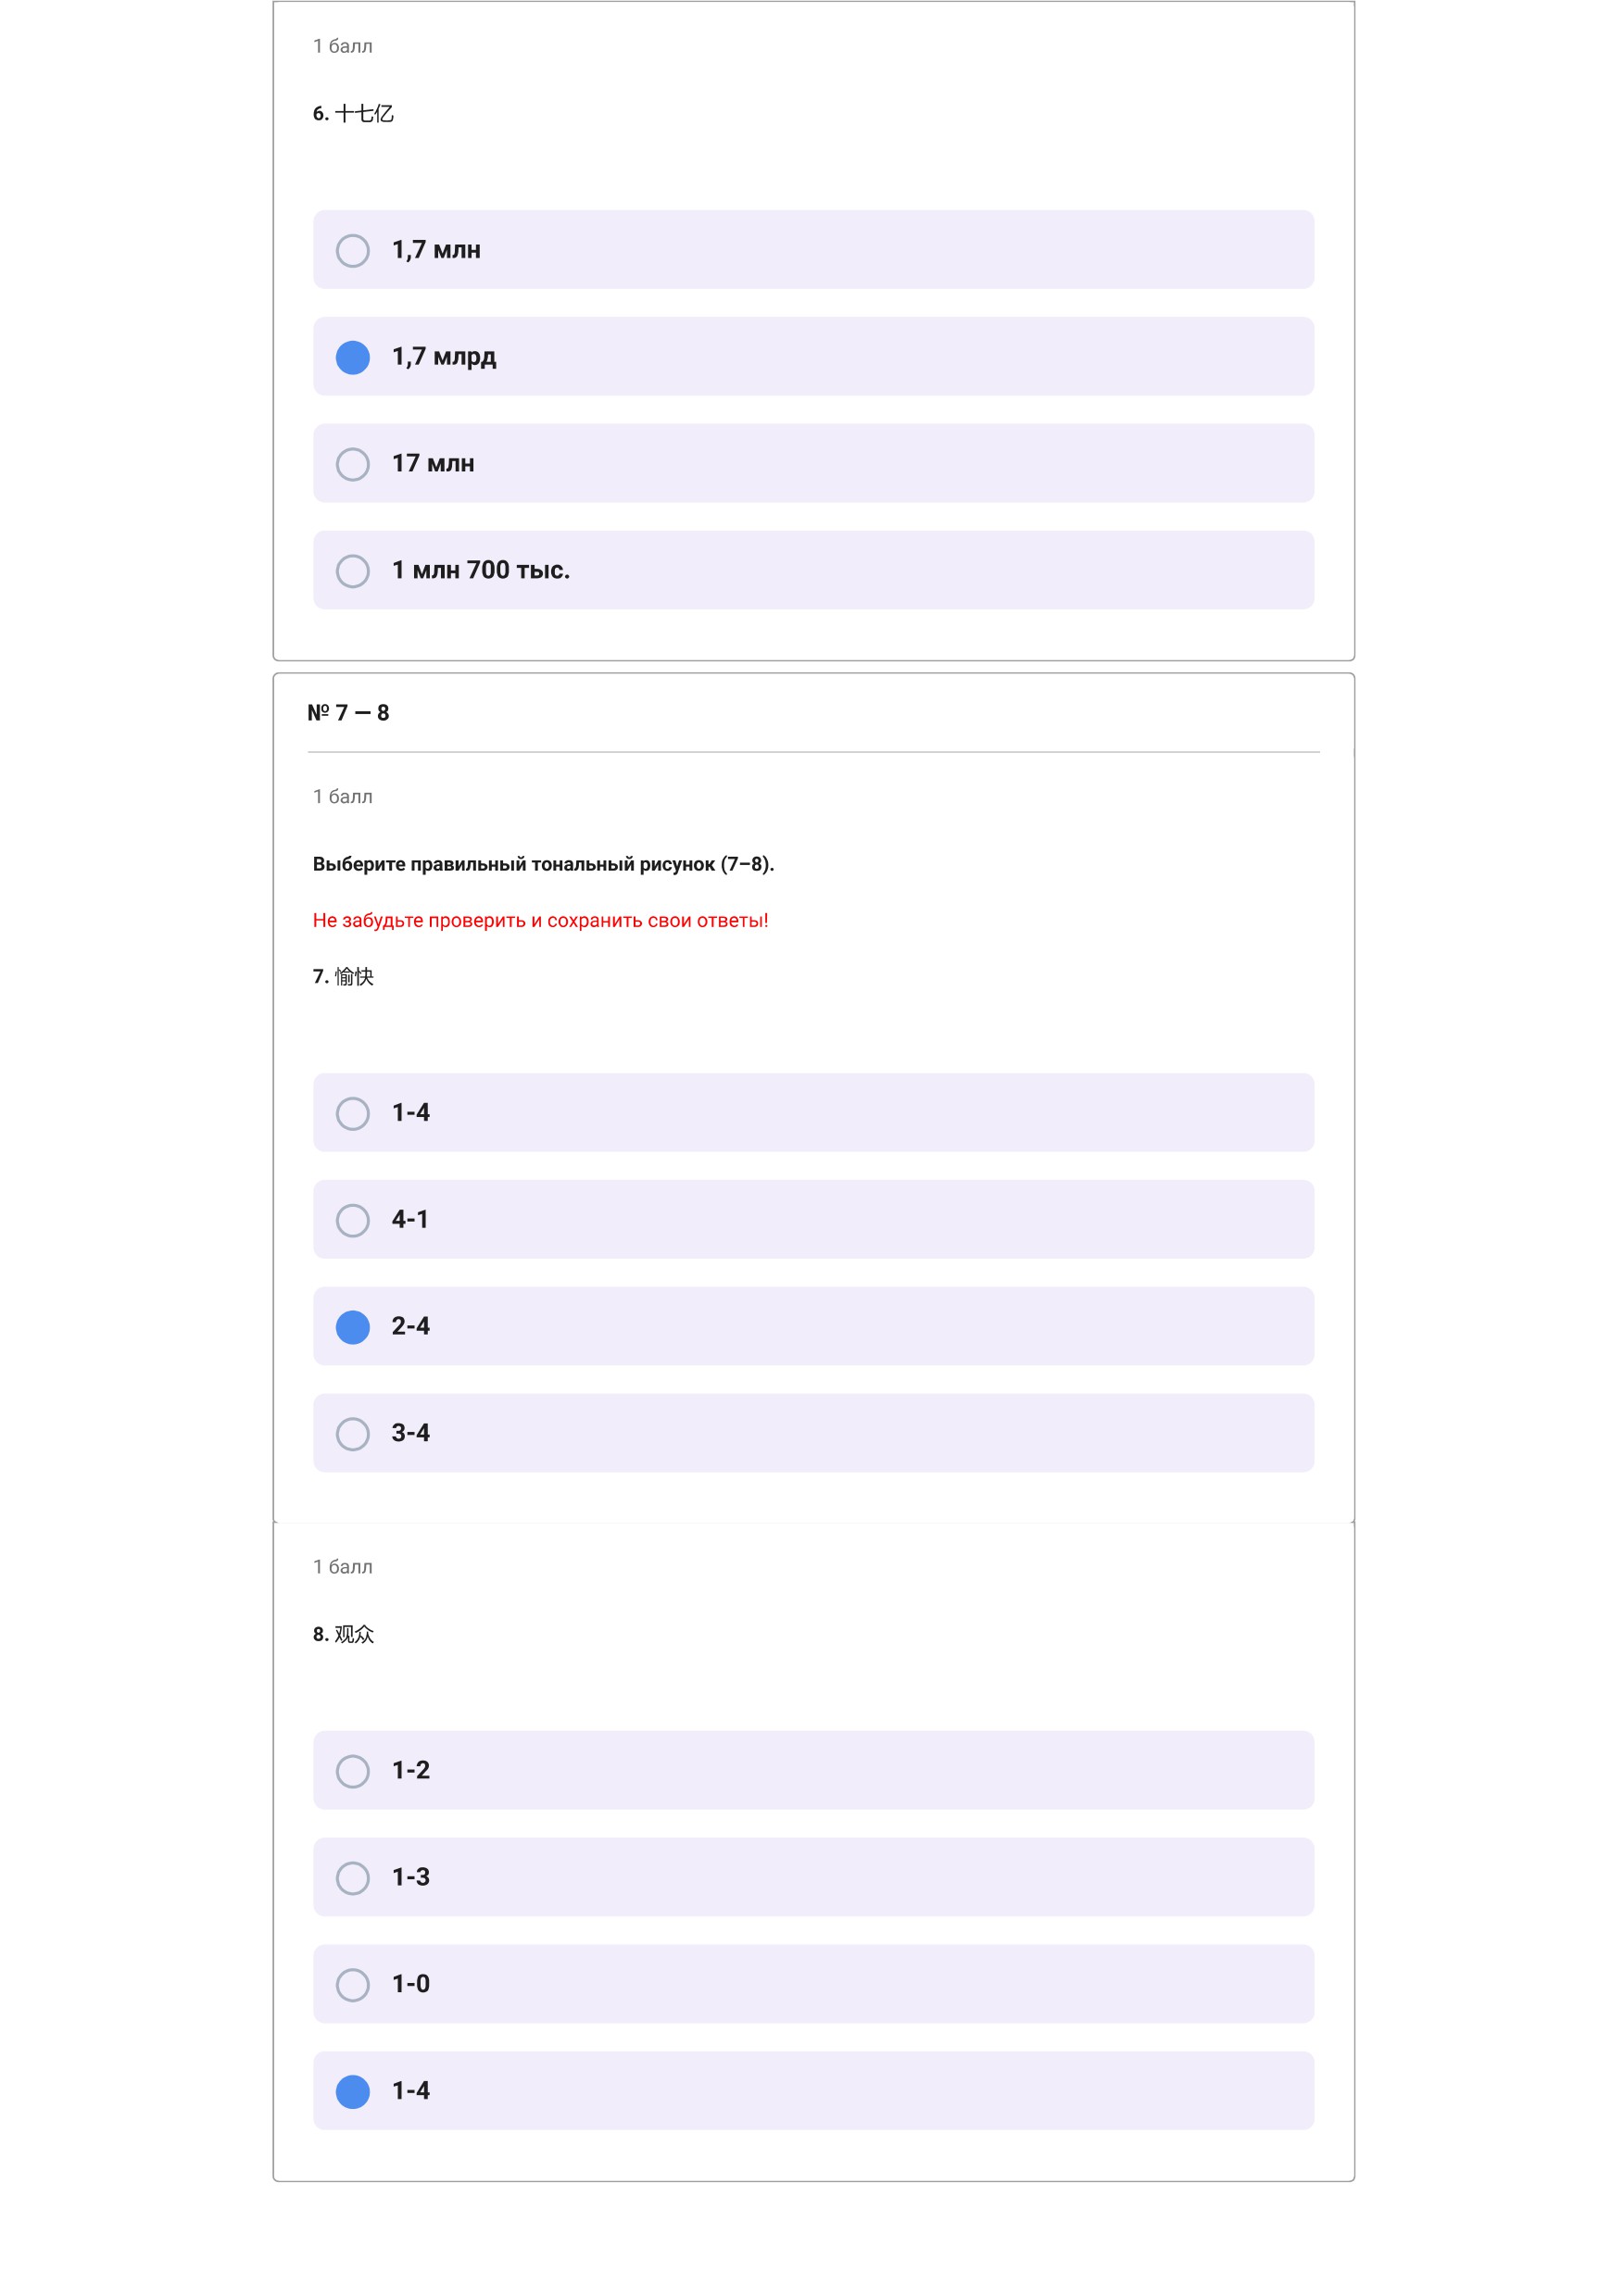Click the question 6 text '十七亿'

tap(364, 113)
